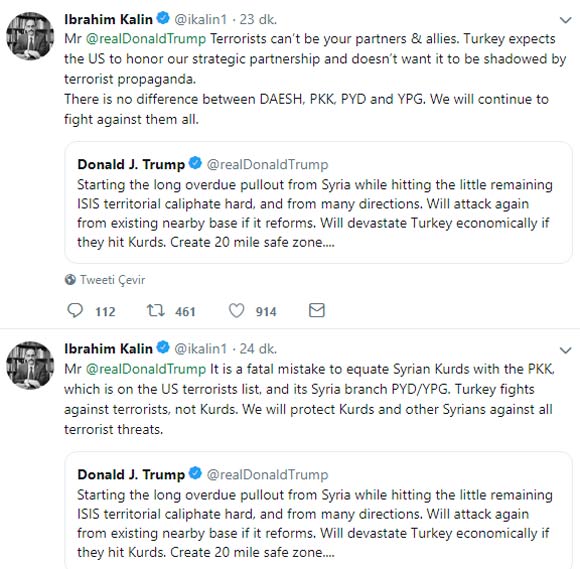Click the reply icon with 112 replies
580x569 pixels.
coord(75,310)
